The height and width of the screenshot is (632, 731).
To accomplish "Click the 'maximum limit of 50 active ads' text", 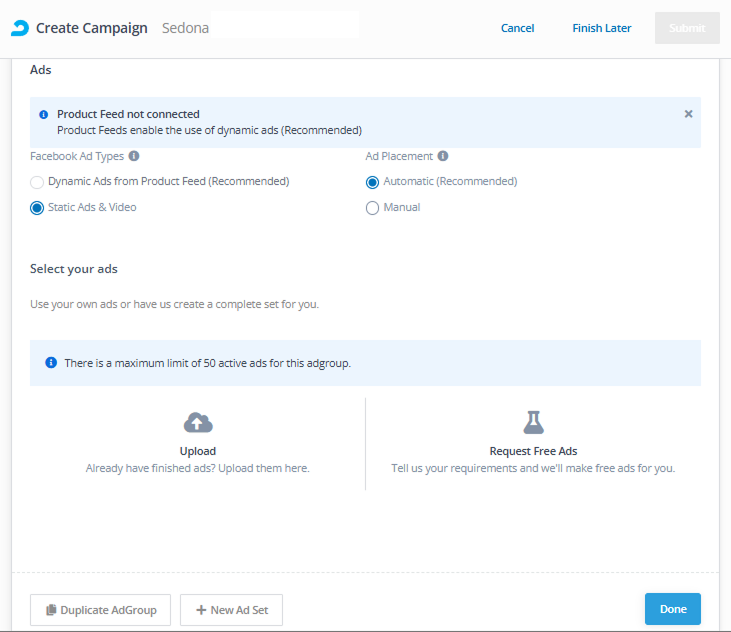I will tap(207, 363).
